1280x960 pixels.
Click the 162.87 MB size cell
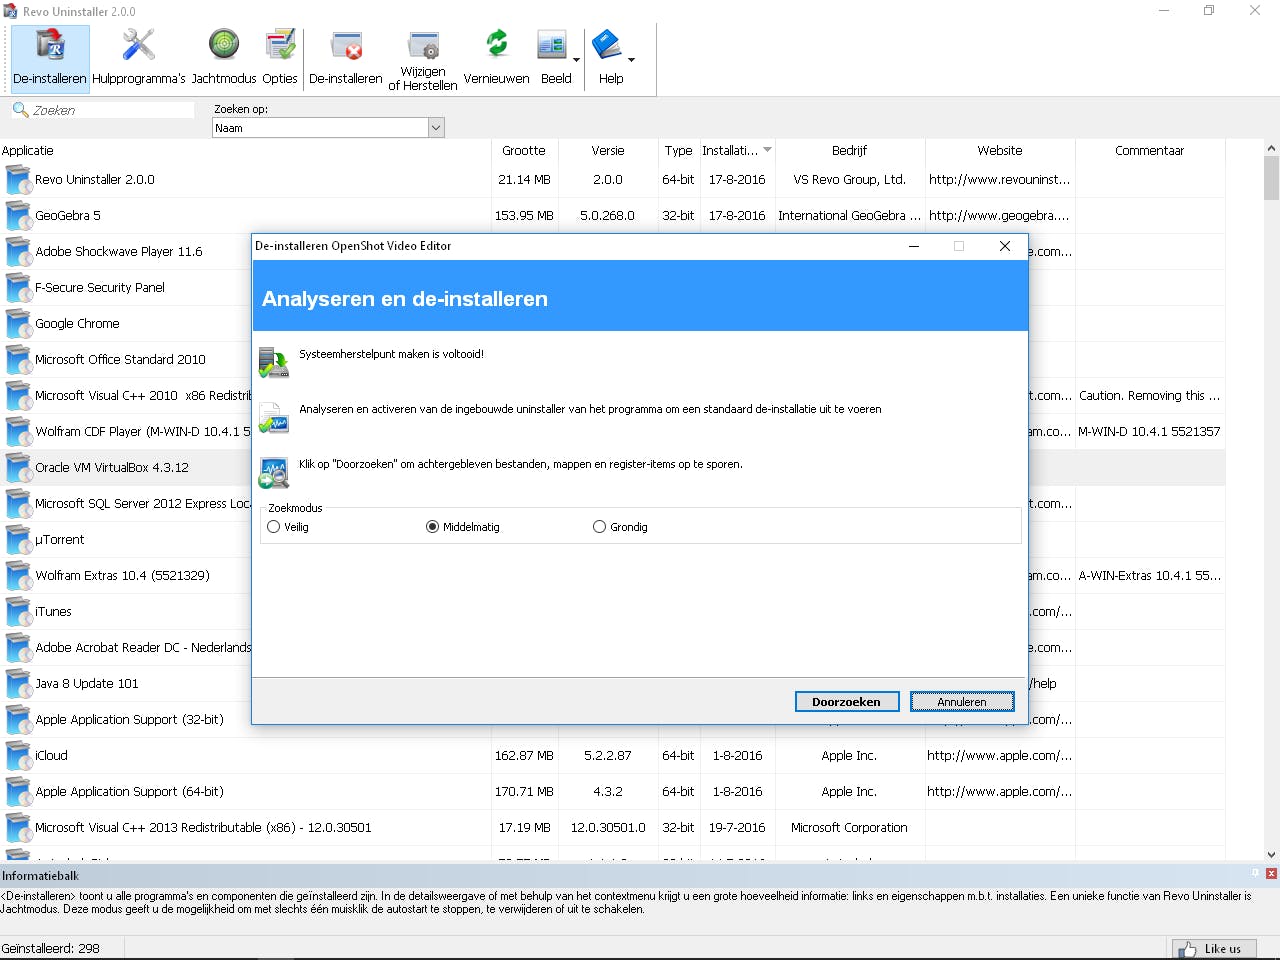[x=524, y=756]
